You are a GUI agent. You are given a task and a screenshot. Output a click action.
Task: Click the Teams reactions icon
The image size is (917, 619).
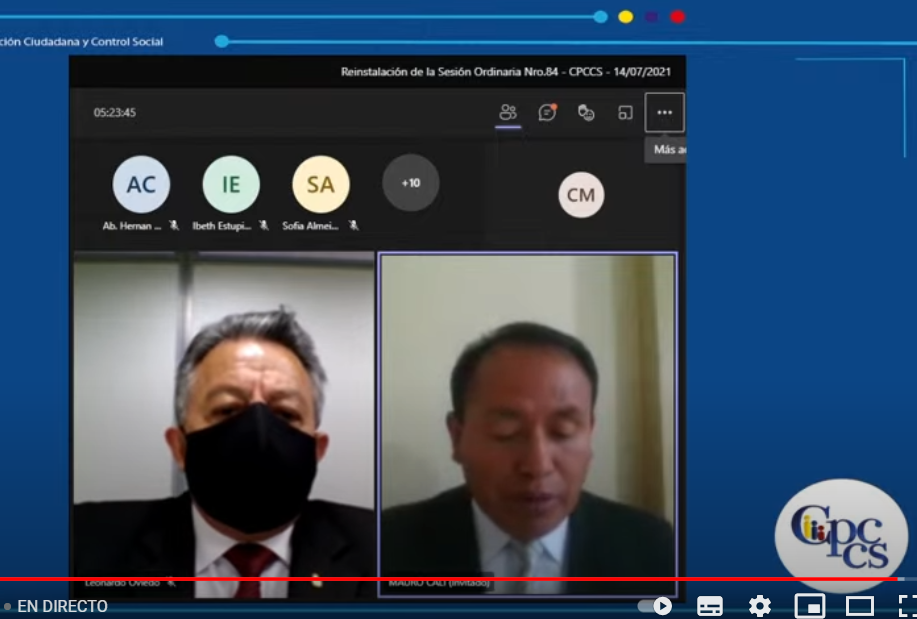pos(586,112)
